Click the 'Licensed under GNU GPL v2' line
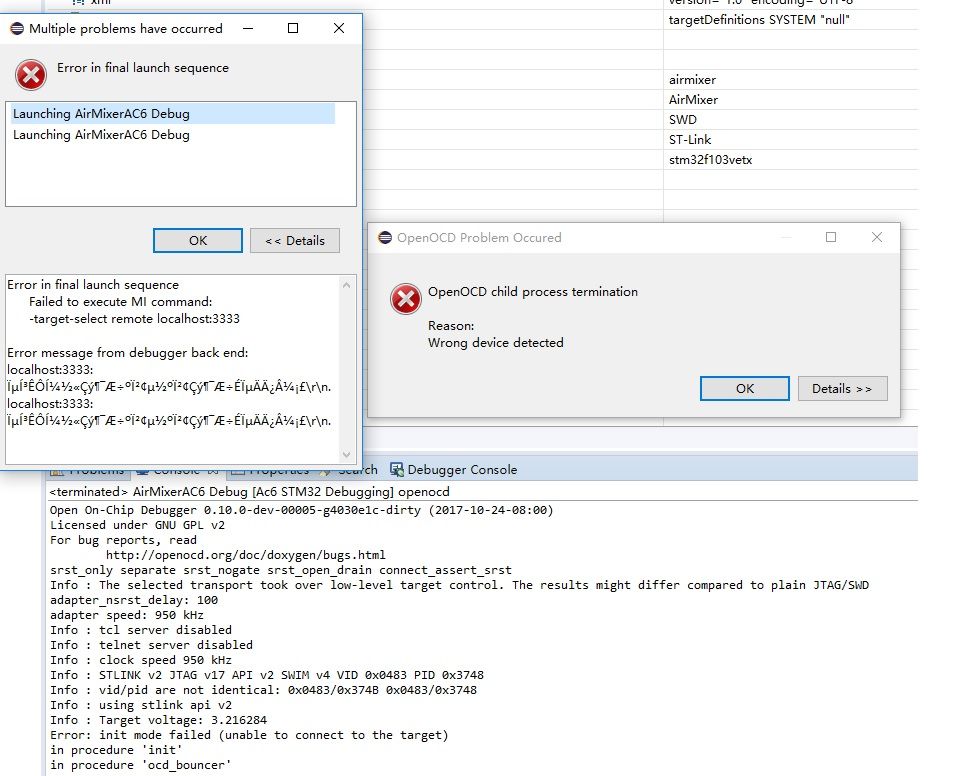Viewport: 962px width, 776px height. [137, 525]
